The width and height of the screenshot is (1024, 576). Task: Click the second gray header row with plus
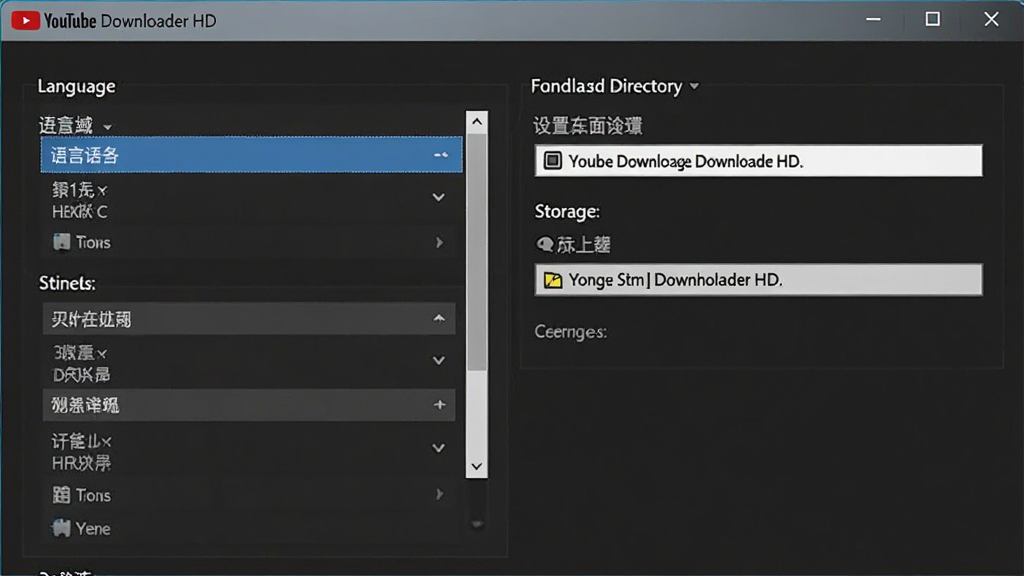tap(249, 405)
